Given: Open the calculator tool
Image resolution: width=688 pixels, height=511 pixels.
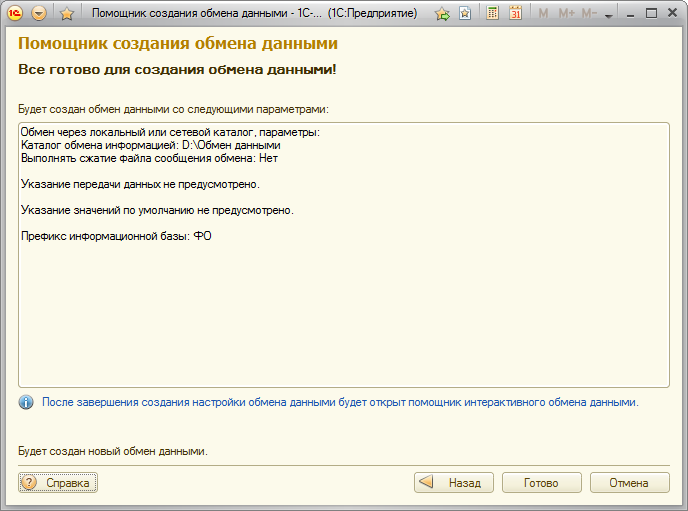Looking at the screenshot, I should (x=492, y=14).
